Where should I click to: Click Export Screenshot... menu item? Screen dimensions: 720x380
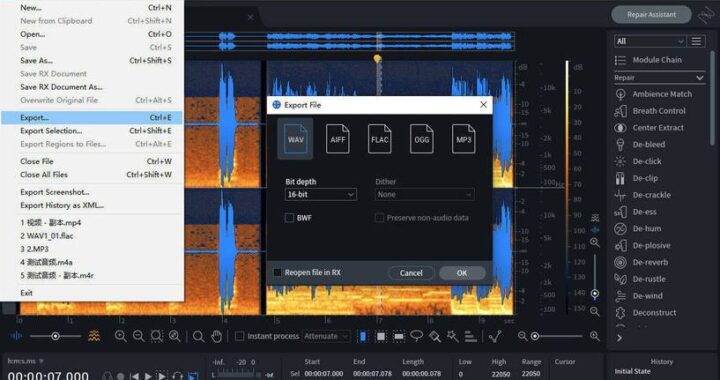pos(92,192)
